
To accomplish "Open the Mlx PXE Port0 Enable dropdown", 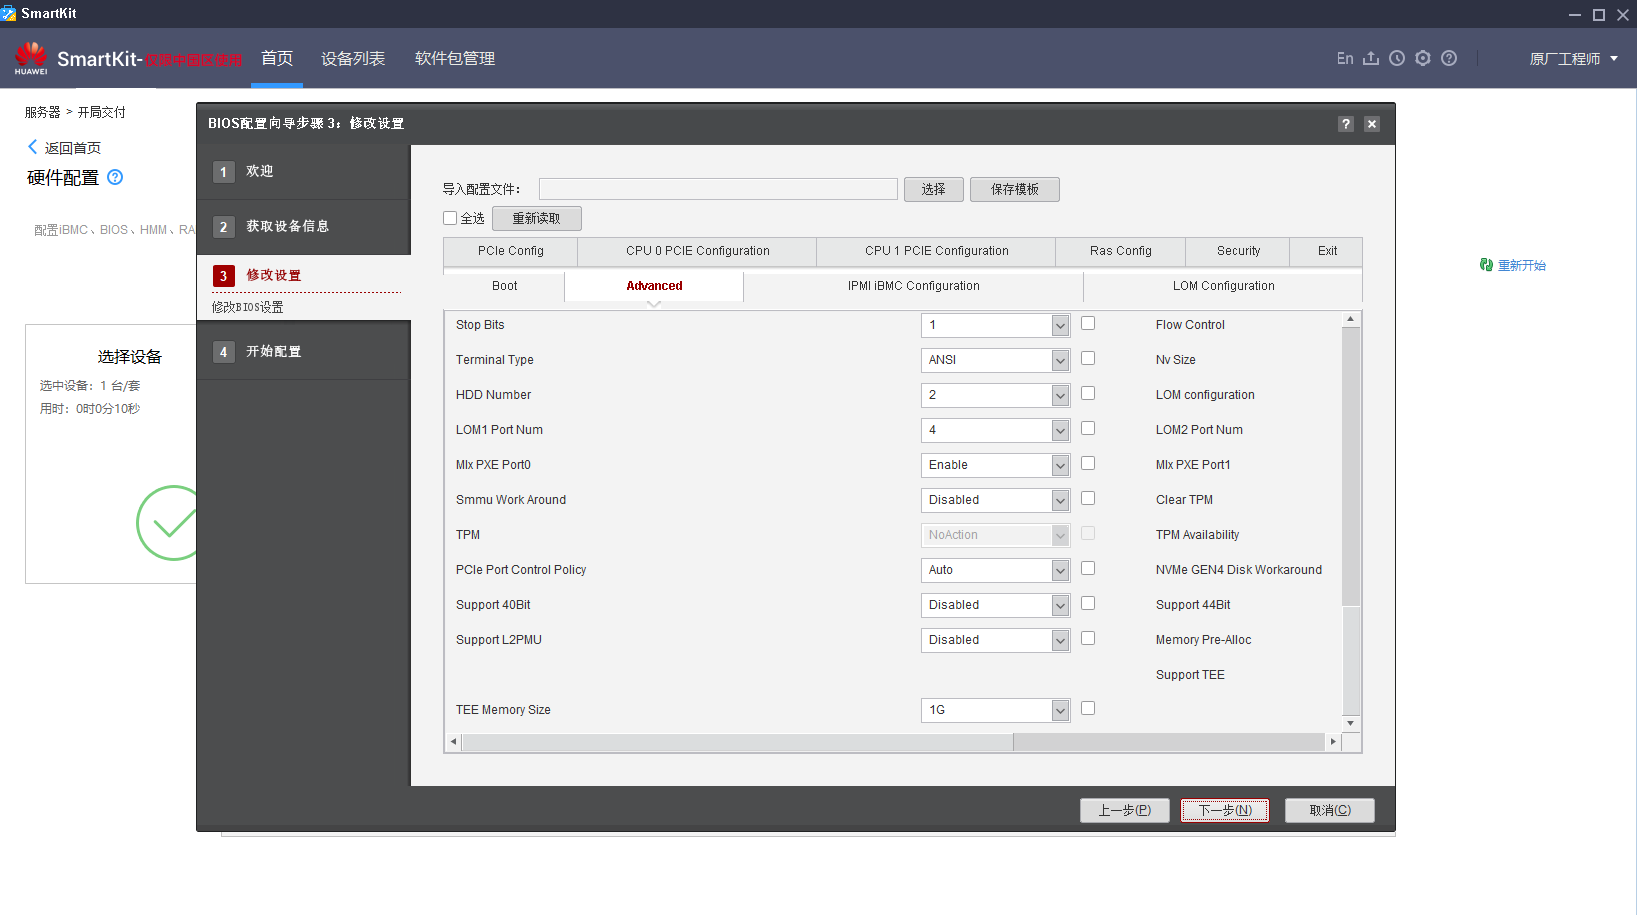I will coord(995,465).
